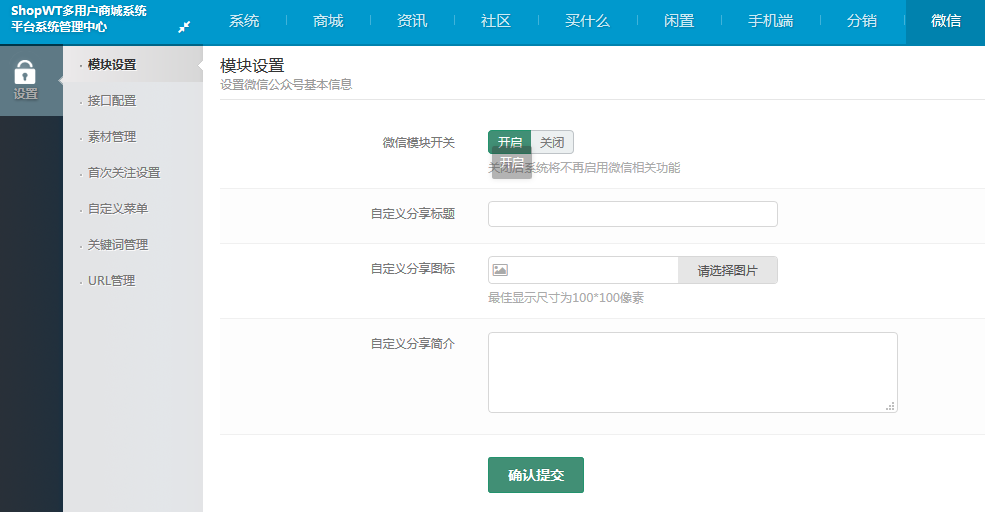985x512 pixels.
Task: Open the 买什么 top menu
Action: (587, 21)
